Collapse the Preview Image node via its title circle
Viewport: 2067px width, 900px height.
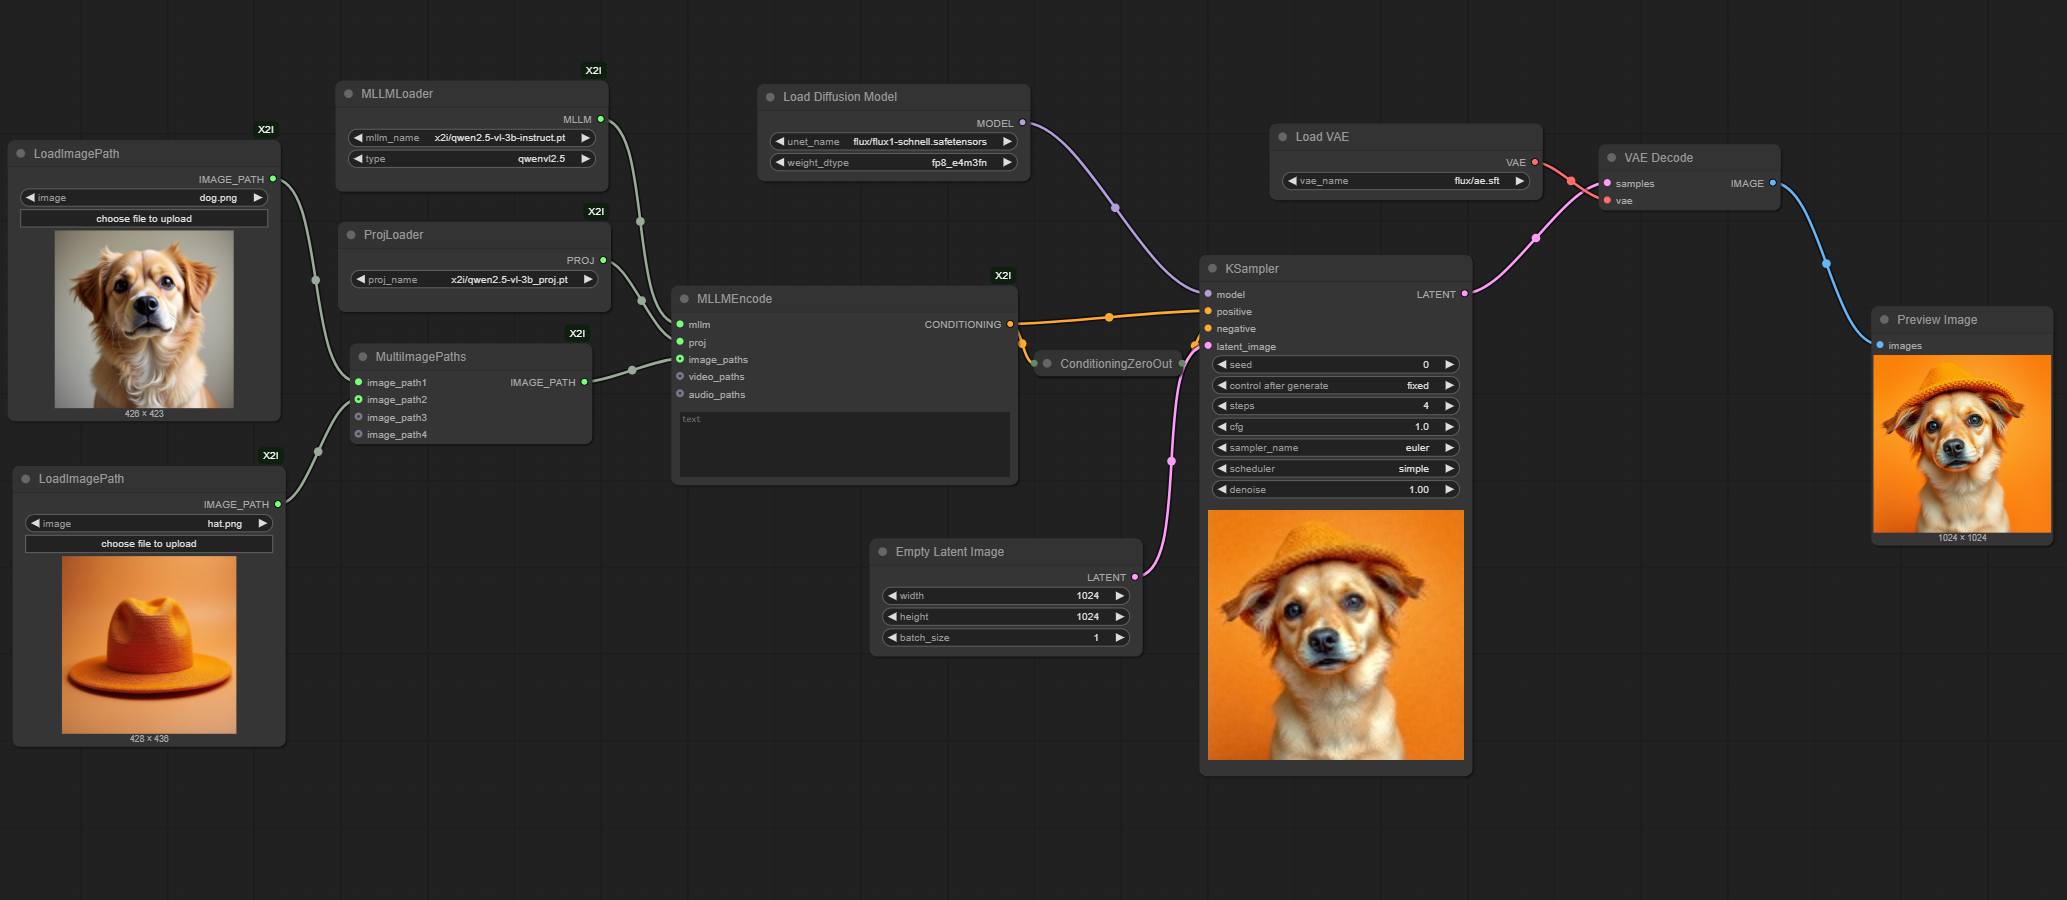pyautogui.click(x=1883, y=319)
